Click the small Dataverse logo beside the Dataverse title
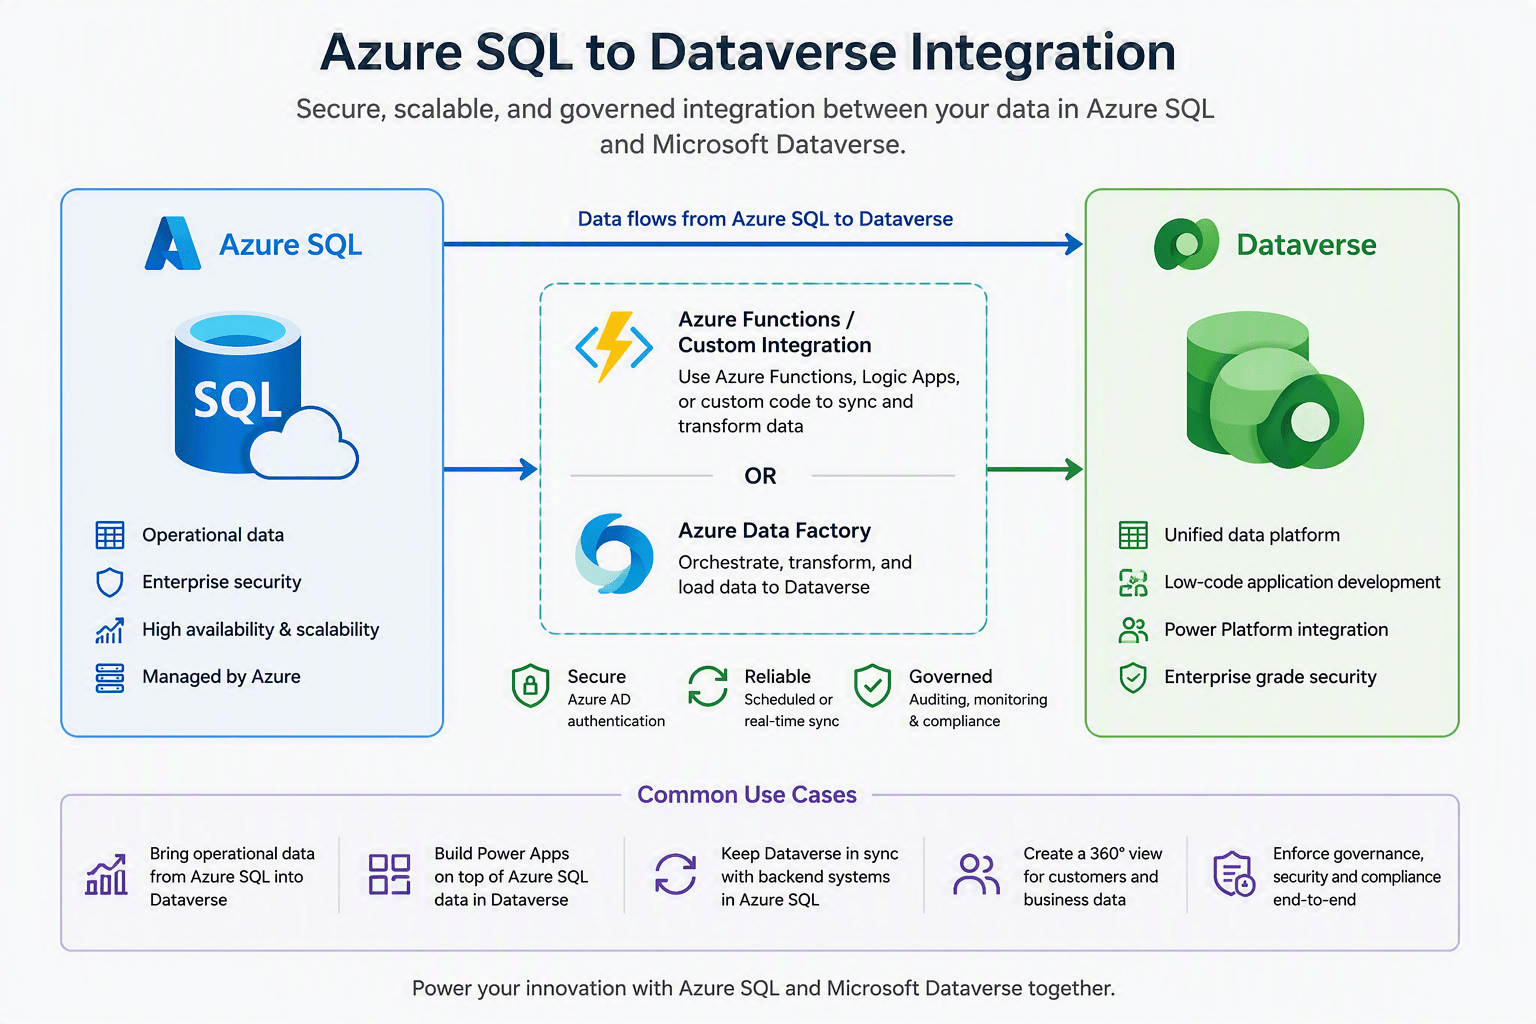This screenshot has height=1024, width=1536. pos(1186,244)
